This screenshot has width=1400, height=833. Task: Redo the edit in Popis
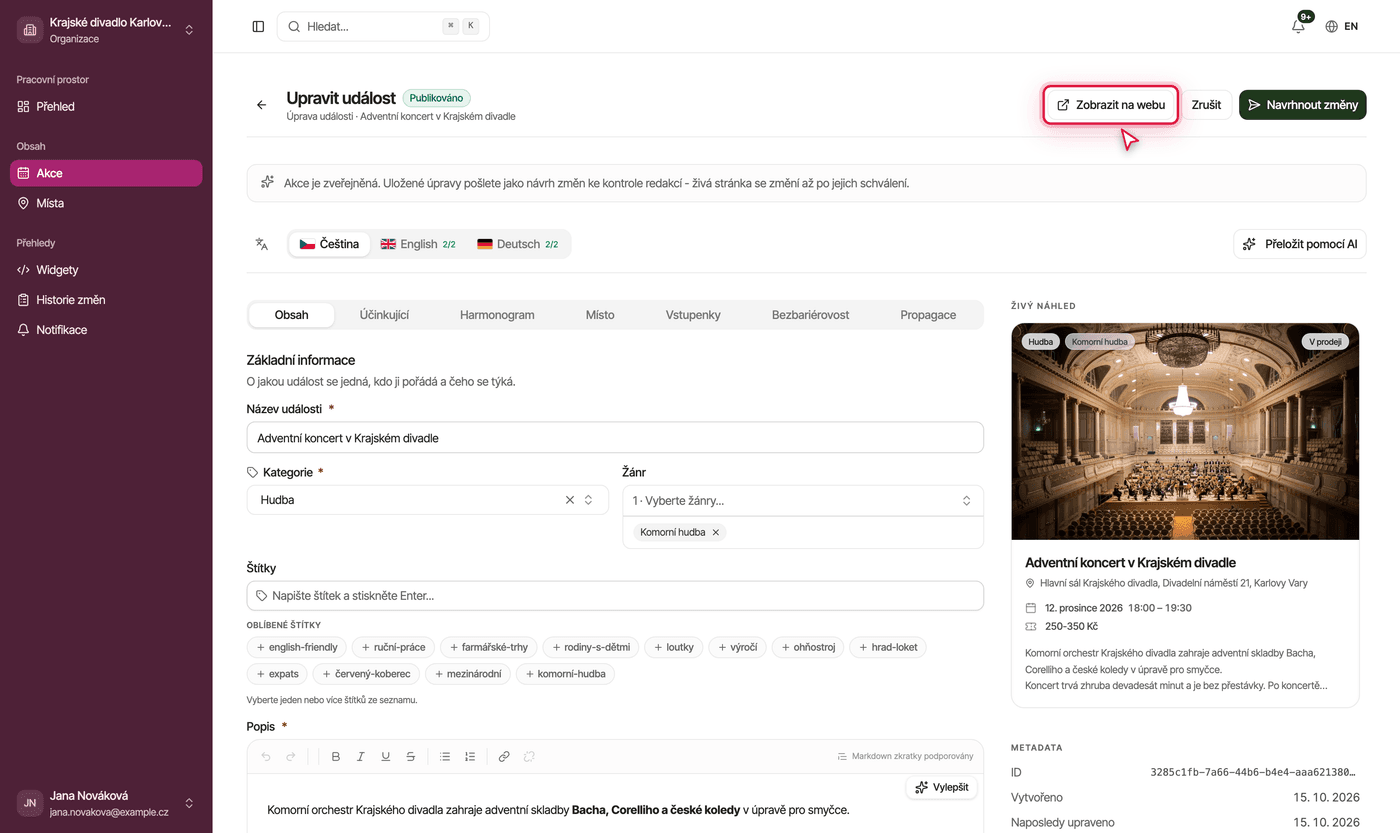pos(291,757)
